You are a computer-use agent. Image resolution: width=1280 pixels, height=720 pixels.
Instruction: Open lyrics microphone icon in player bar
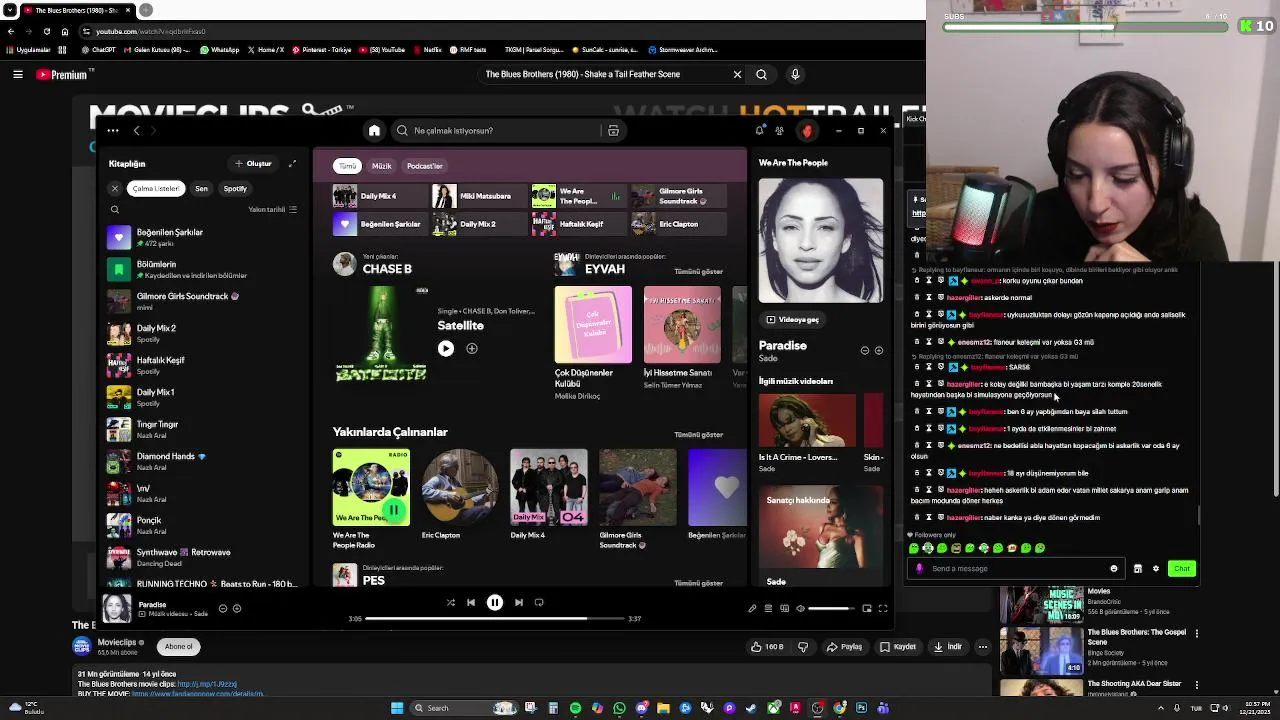point(752,608)
